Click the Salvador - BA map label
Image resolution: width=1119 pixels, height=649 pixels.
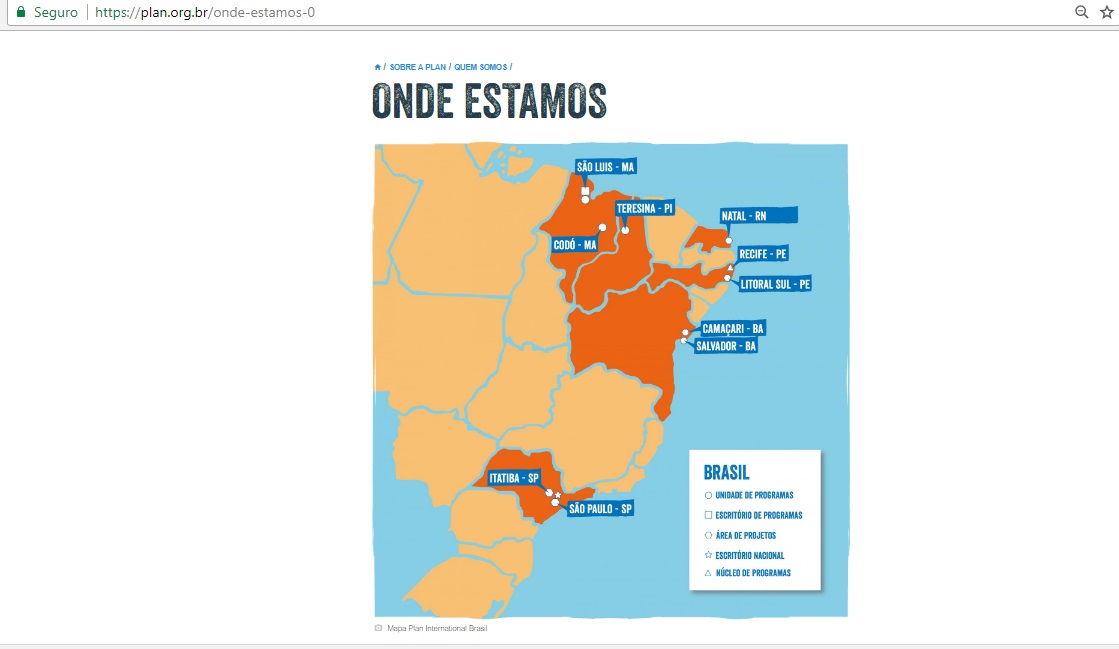tap(726, 346)
